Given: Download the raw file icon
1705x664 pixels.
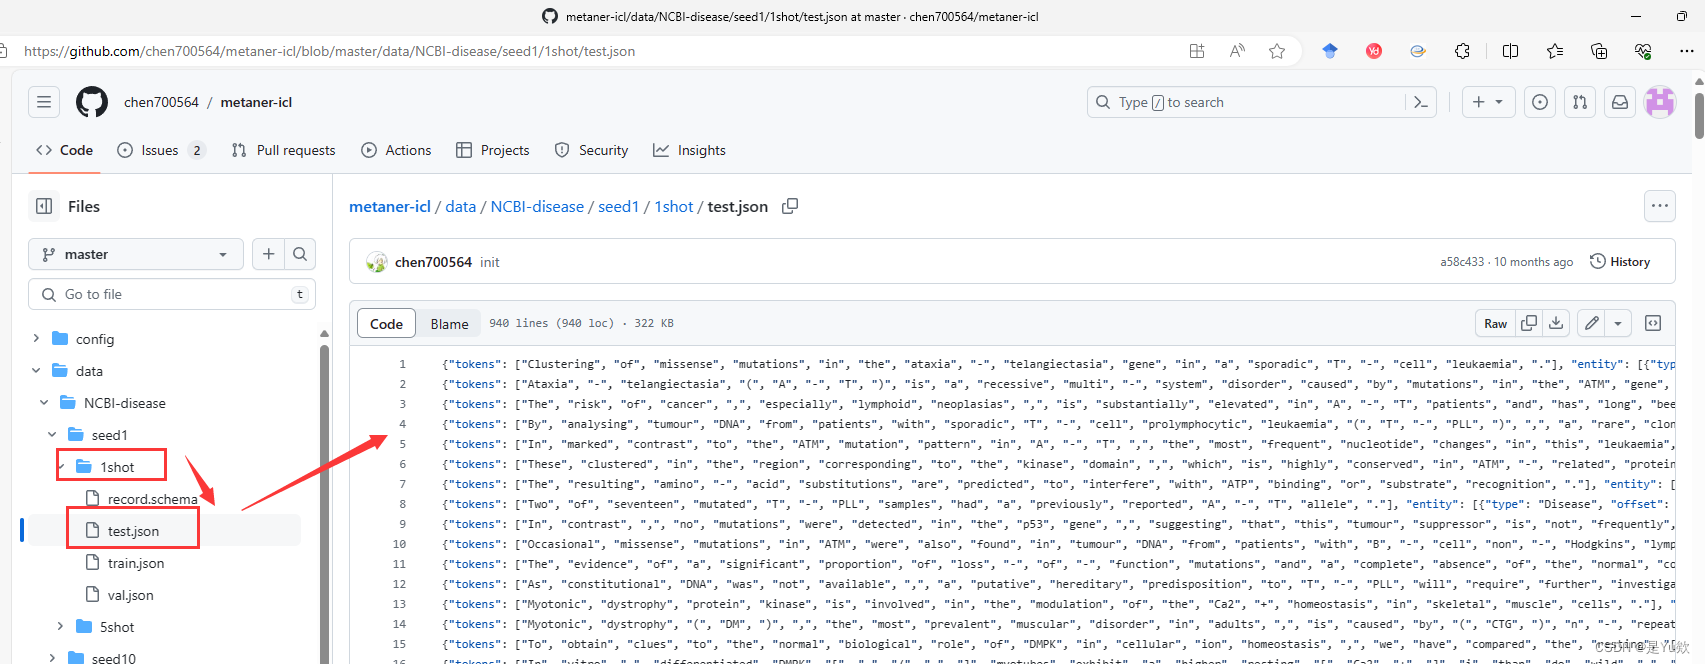Looking at the screenshot, I should tap(1556, 323).
